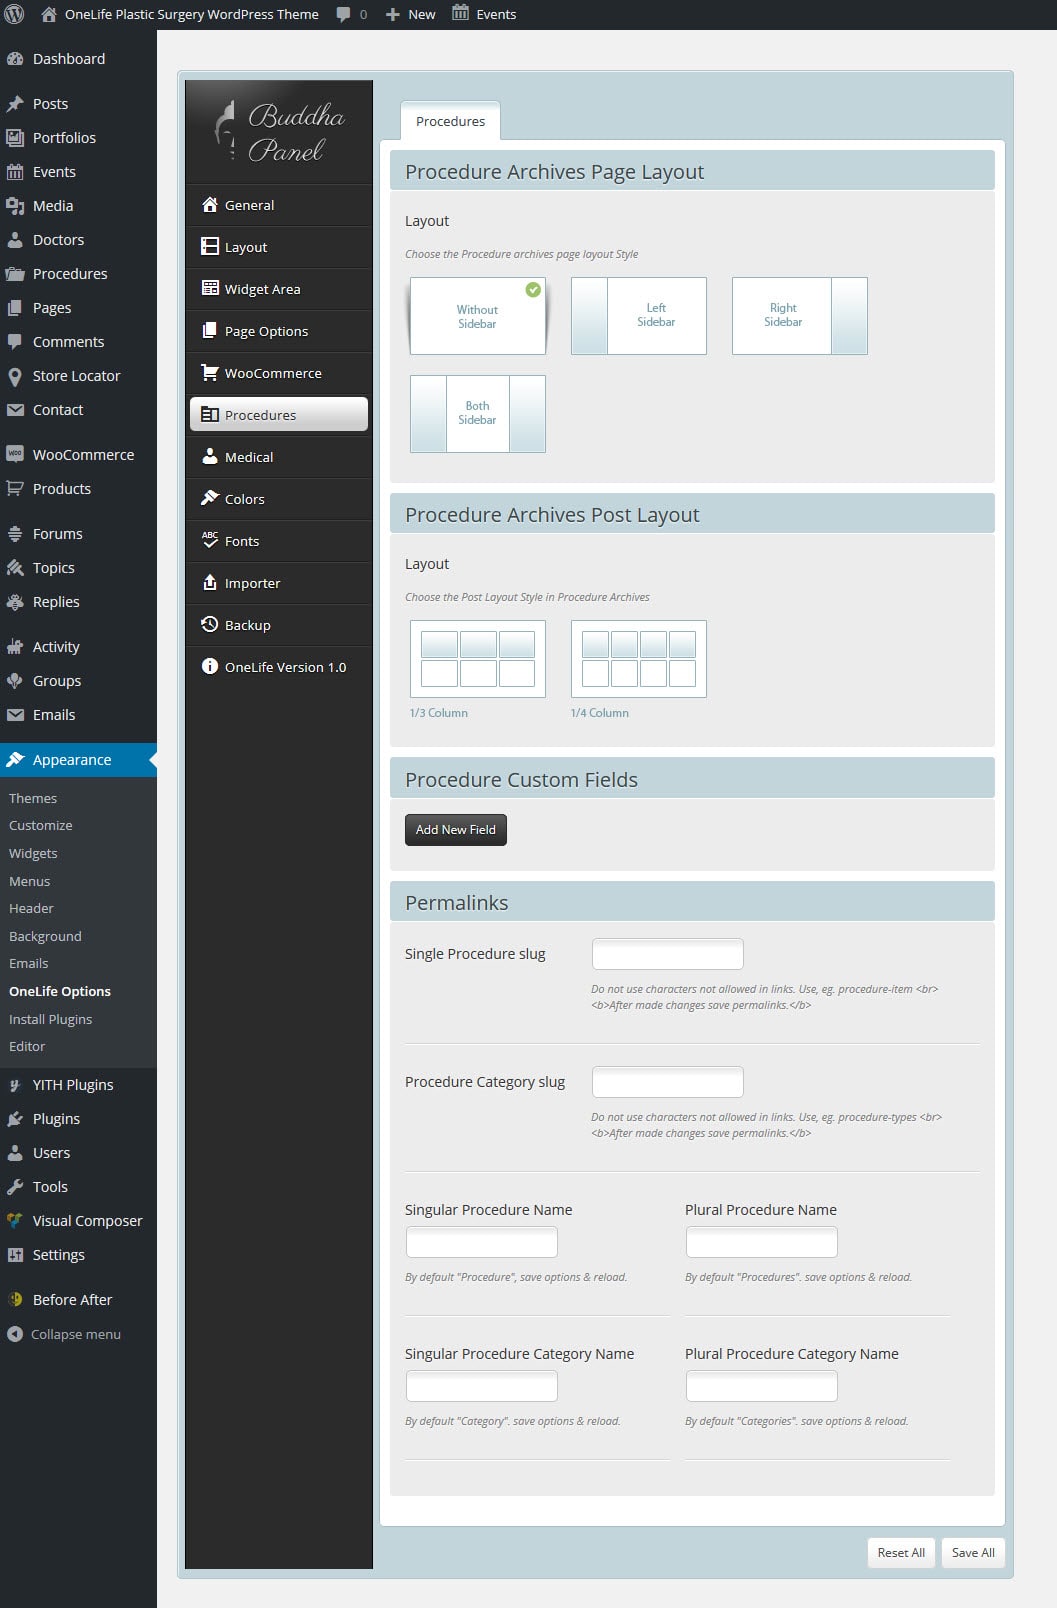Click the WooCommerce cart icon in Buddha Panel
Viewport: 1057px width, 1608px height.
click(x=210, y=373)
